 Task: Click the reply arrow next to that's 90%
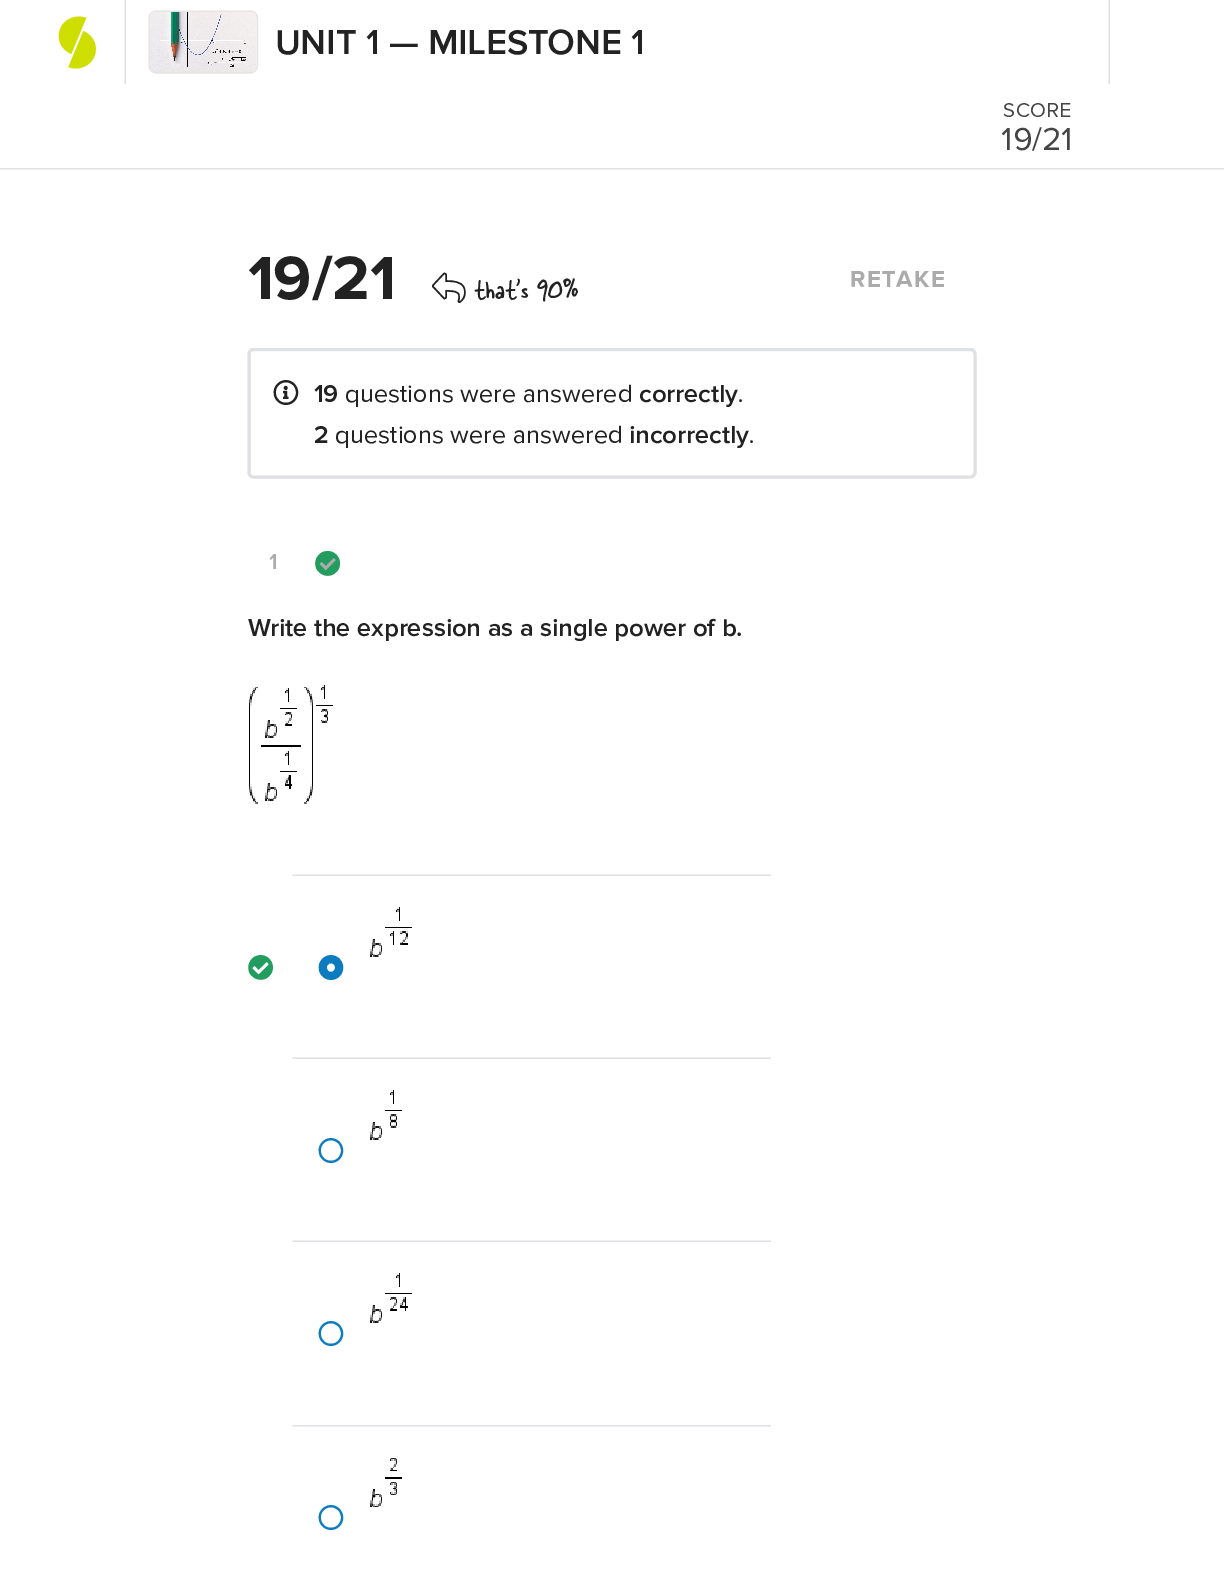(448, 288)
